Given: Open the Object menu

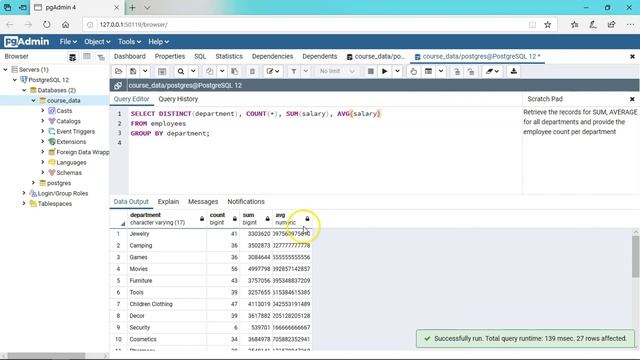Looking at the screenshot, I should pos(97,42).
